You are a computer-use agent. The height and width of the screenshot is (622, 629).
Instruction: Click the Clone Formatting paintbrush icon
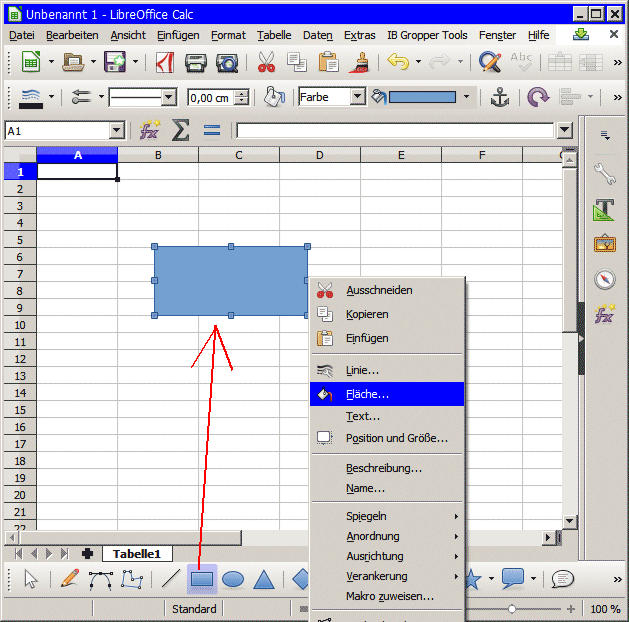pos(359,63)
